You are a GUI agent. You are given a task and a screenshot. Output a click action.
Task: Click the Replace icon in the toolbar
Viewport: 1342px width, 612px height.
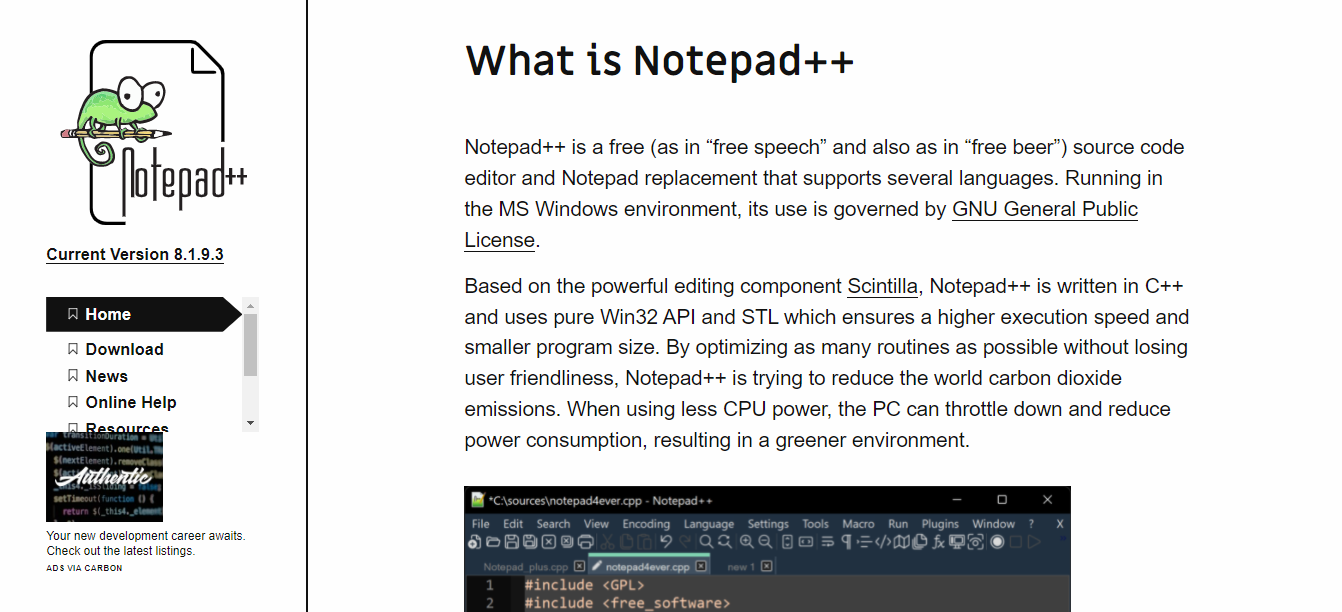point(724,542)
